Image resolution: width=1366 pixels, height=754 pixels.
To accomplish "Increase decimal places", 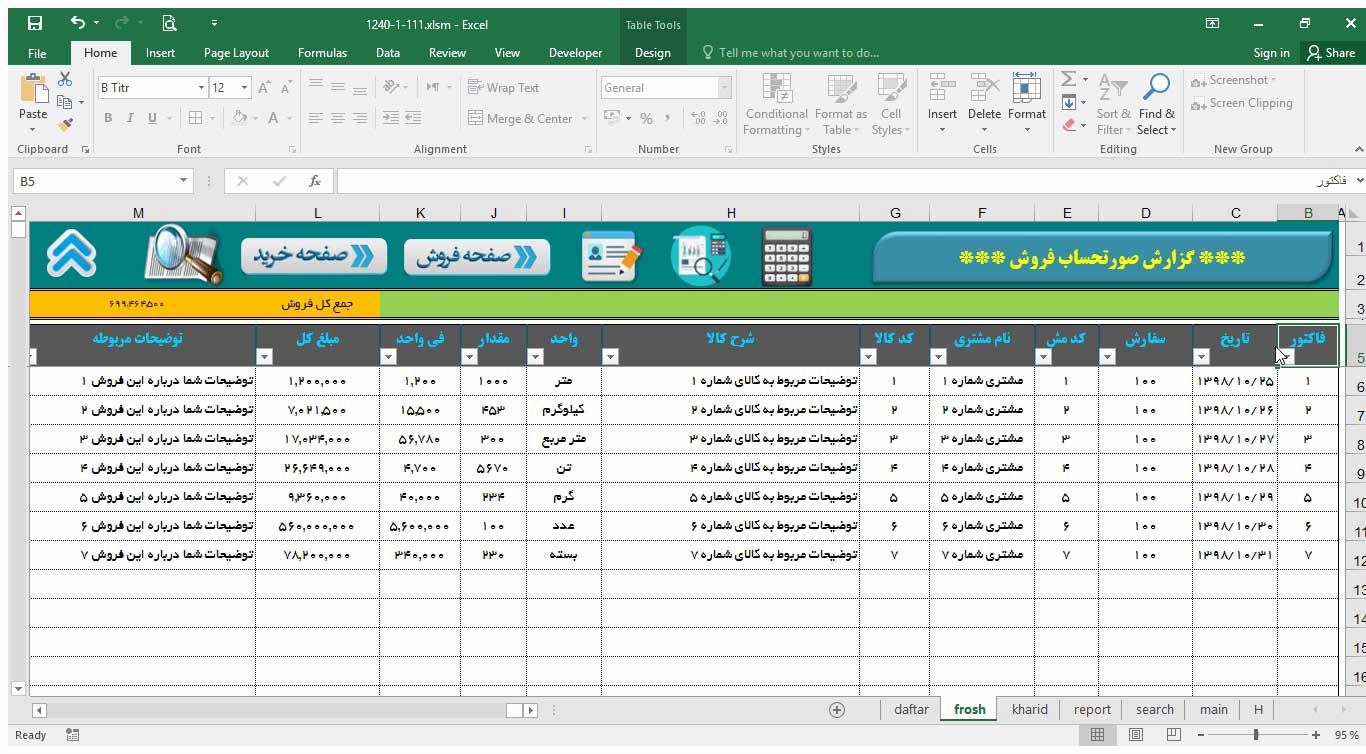I will [699, 118].
